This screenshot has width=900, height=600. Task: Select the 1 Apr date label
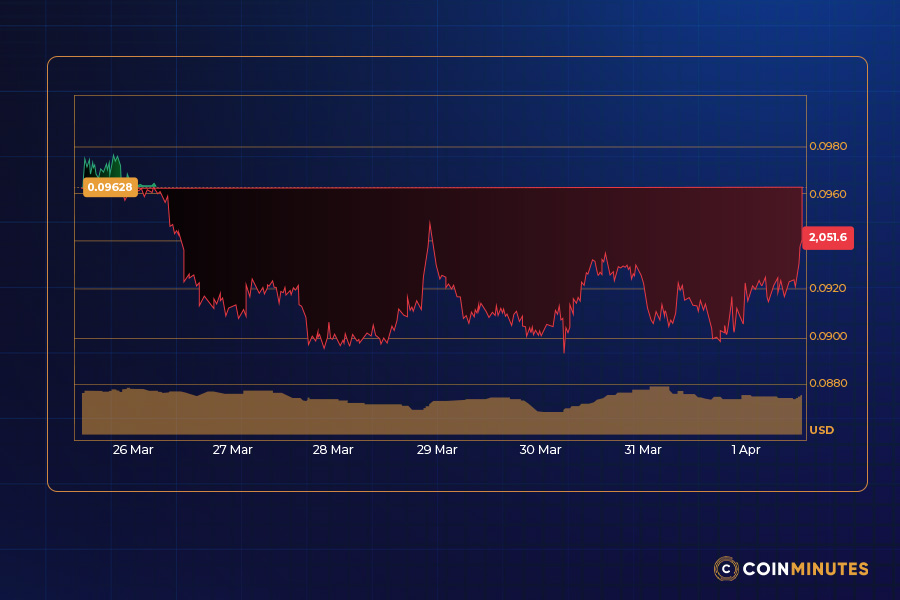tap(746, 450)
